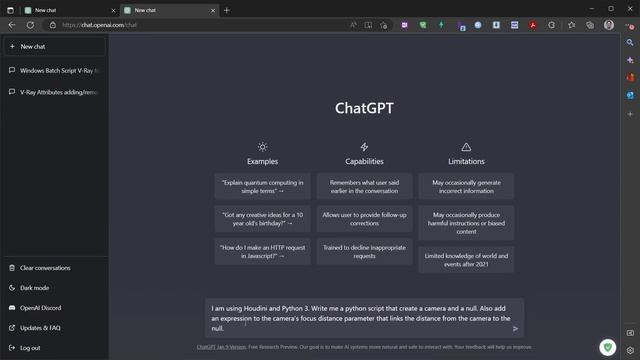Screen dimensions: 640x360
Task: Close the second New chat browser tab
Action: tap(213, 11)
